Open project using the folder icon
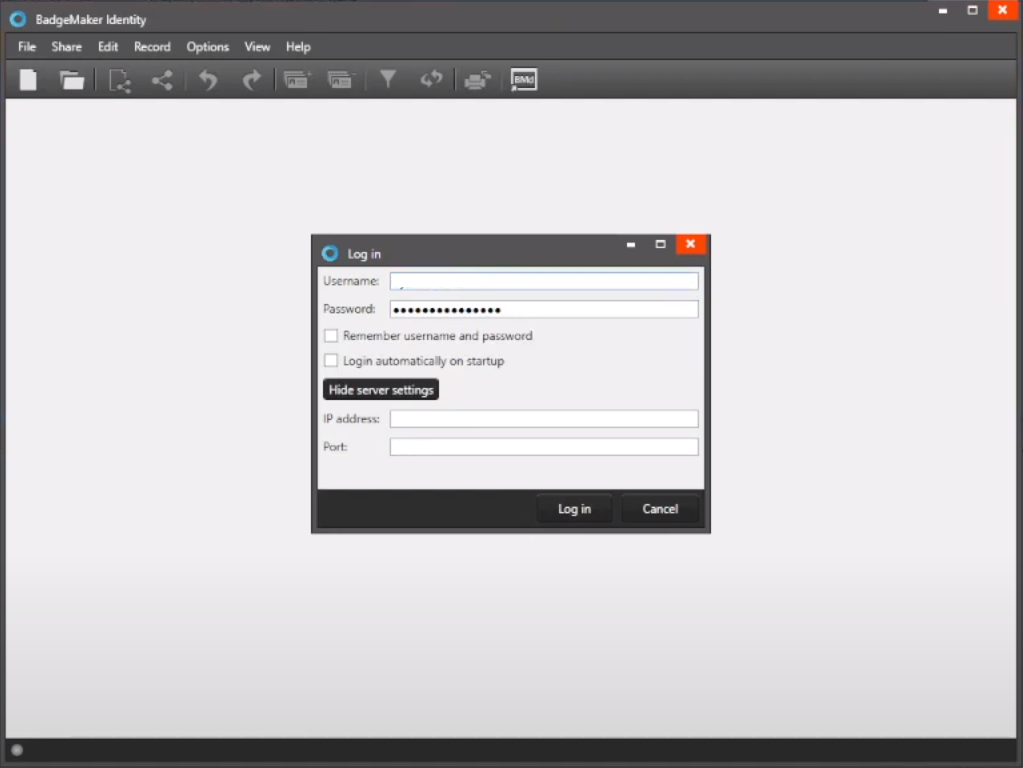Image resolution: width=1023 pixels, height=768 pixels. (72, 80)
